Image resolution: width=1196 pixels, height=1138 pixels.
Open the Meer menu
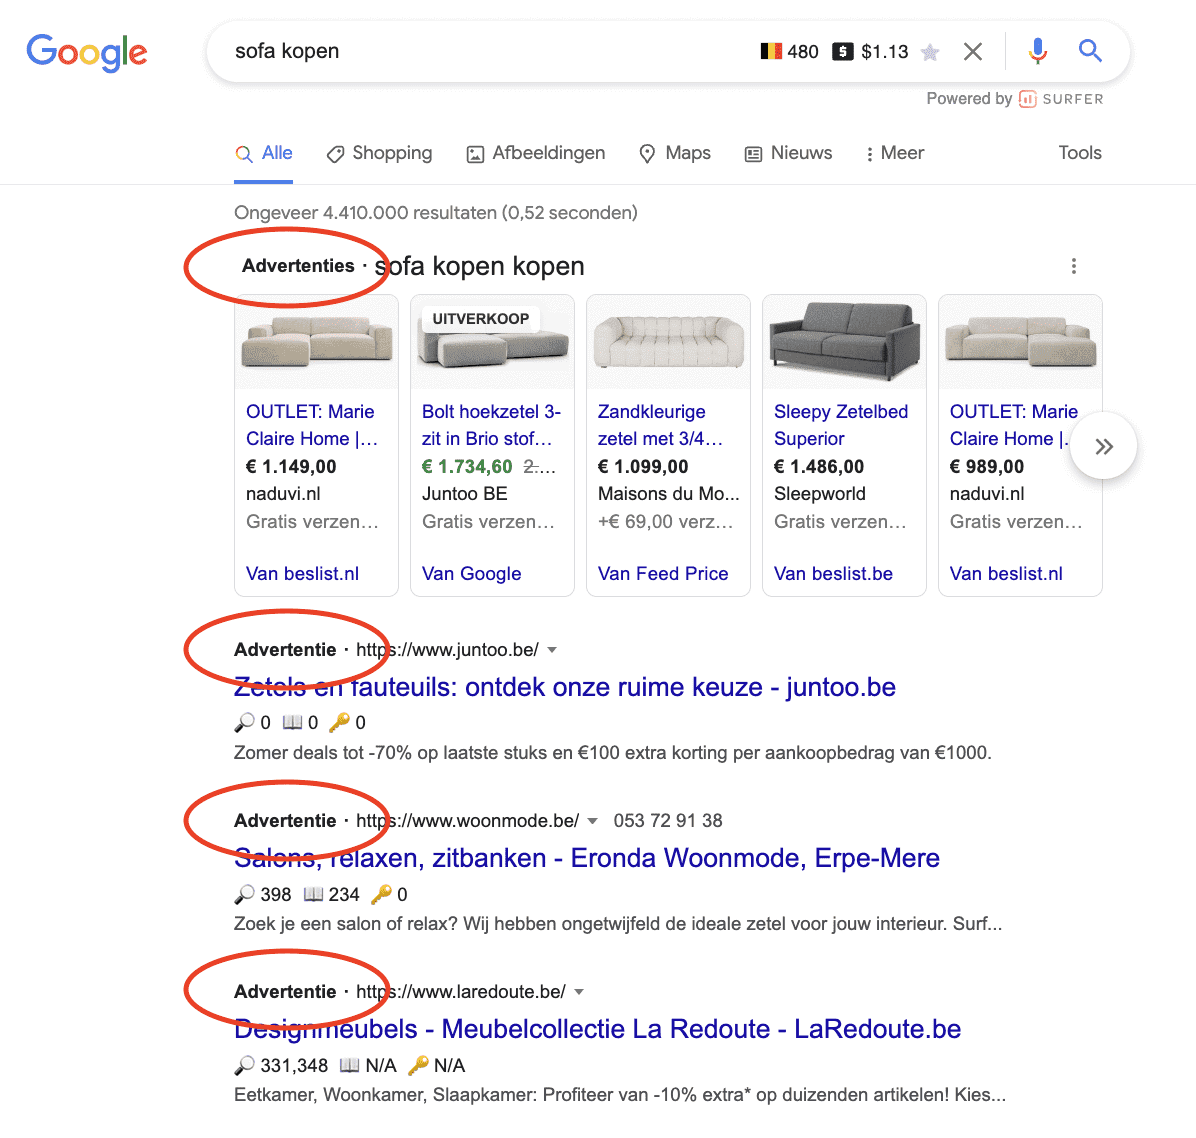tap(895, 153)
